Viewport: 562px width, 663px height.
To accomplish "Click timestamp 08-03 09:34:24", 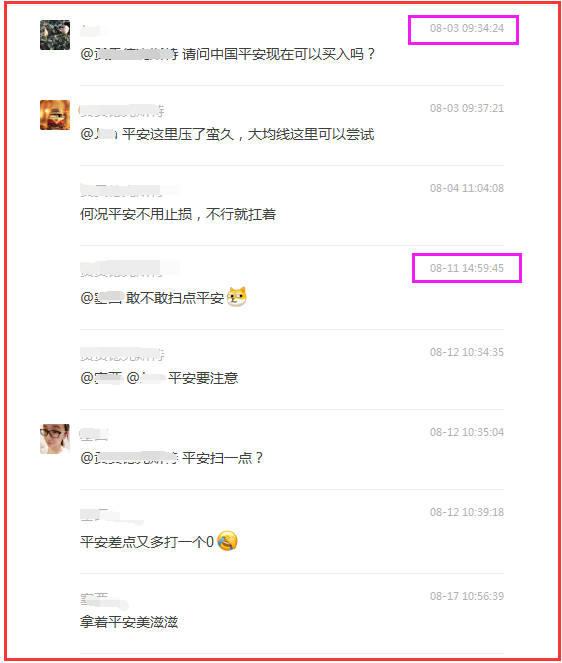I will click(x=467, y=28).
